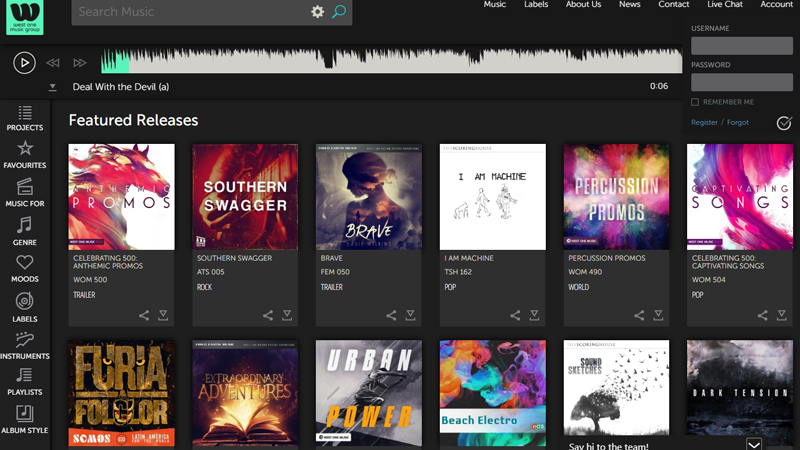Viewport: 800px width, 450px height.
Task: Click the PERCUSSION PROMOS title text
Action: coord(607,258)
